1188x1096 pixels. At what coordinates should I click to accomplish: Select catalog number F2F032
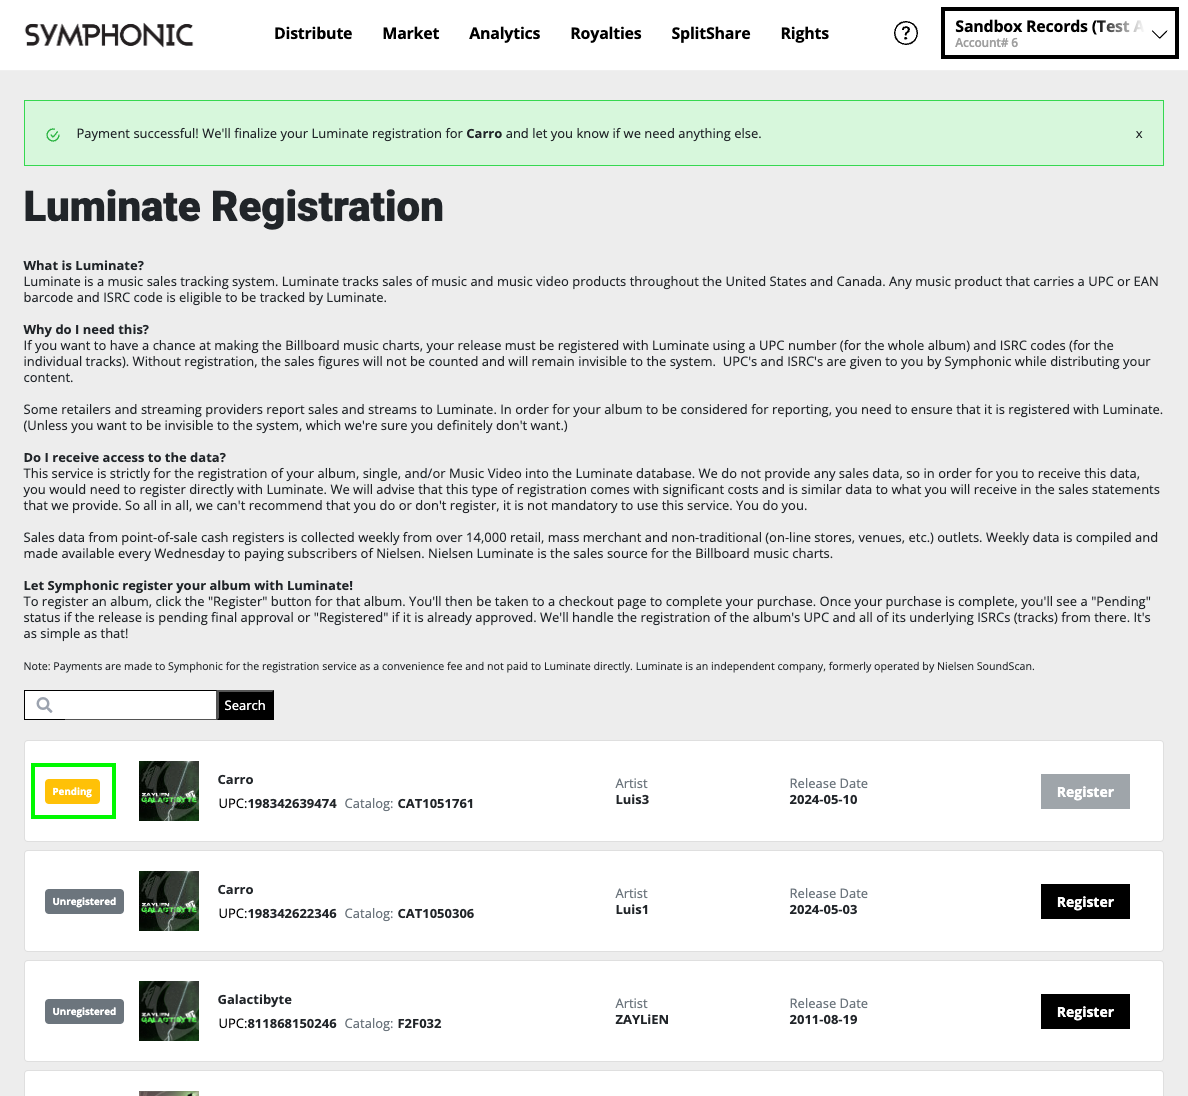point(420,1023)
